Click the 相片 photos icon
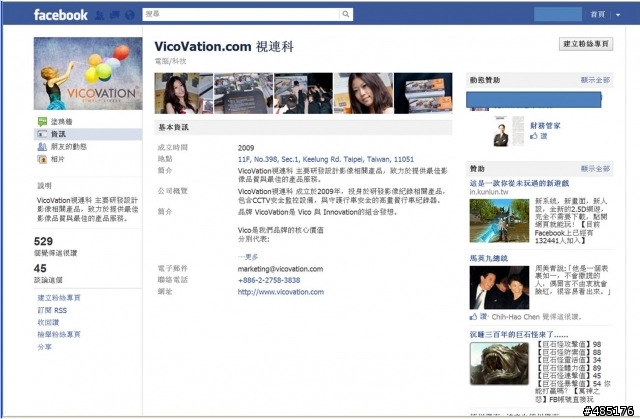Image resolution: width=640 pixels, height=419 pixels. coord(42,159)
